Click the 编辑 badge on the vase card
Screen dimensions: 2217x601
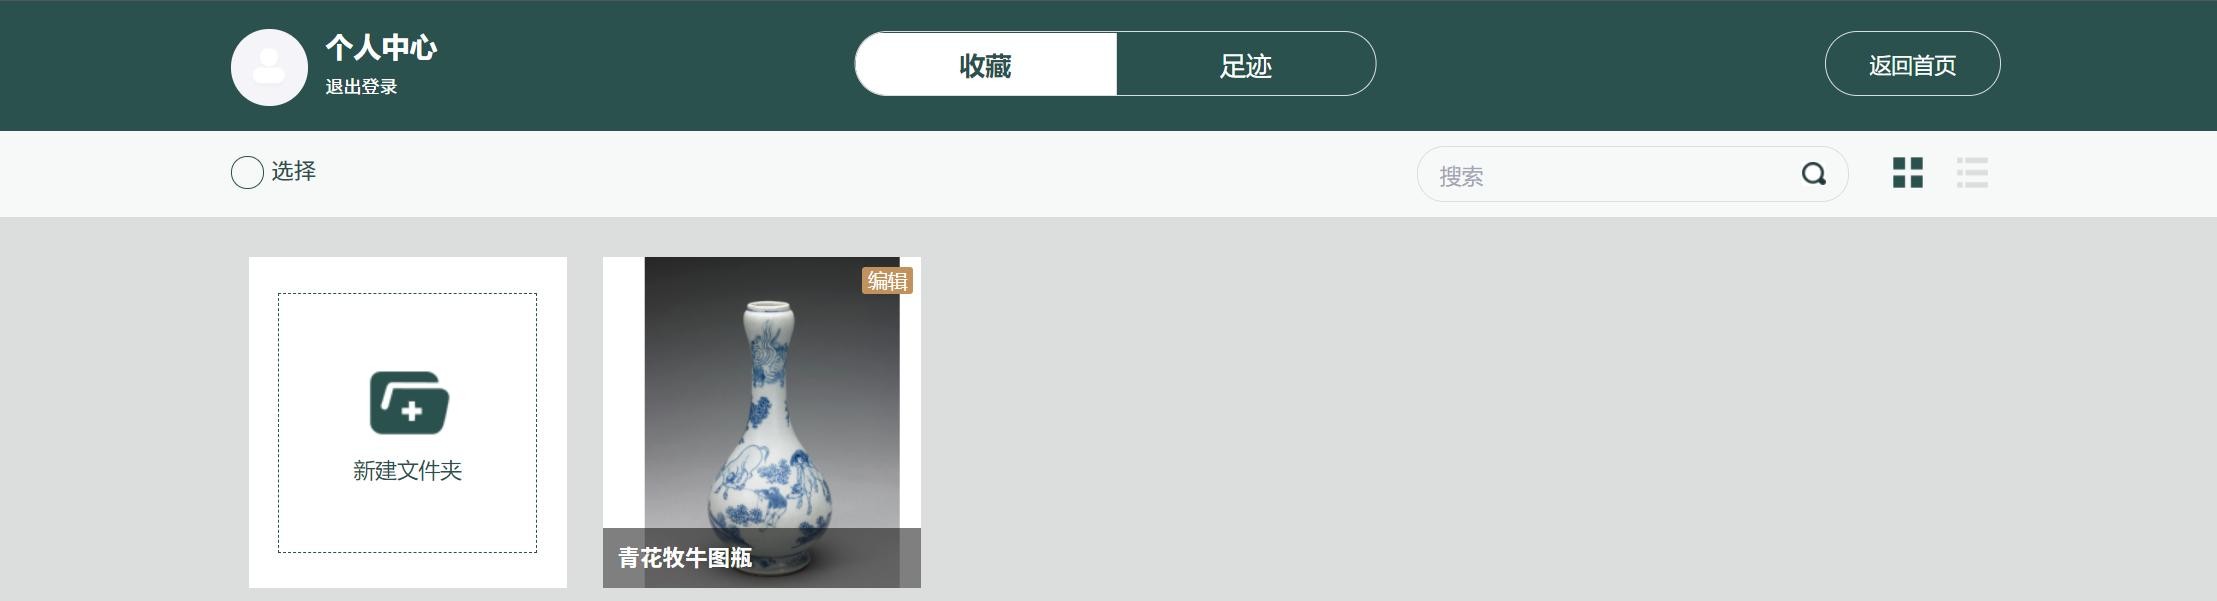(887, 281)
